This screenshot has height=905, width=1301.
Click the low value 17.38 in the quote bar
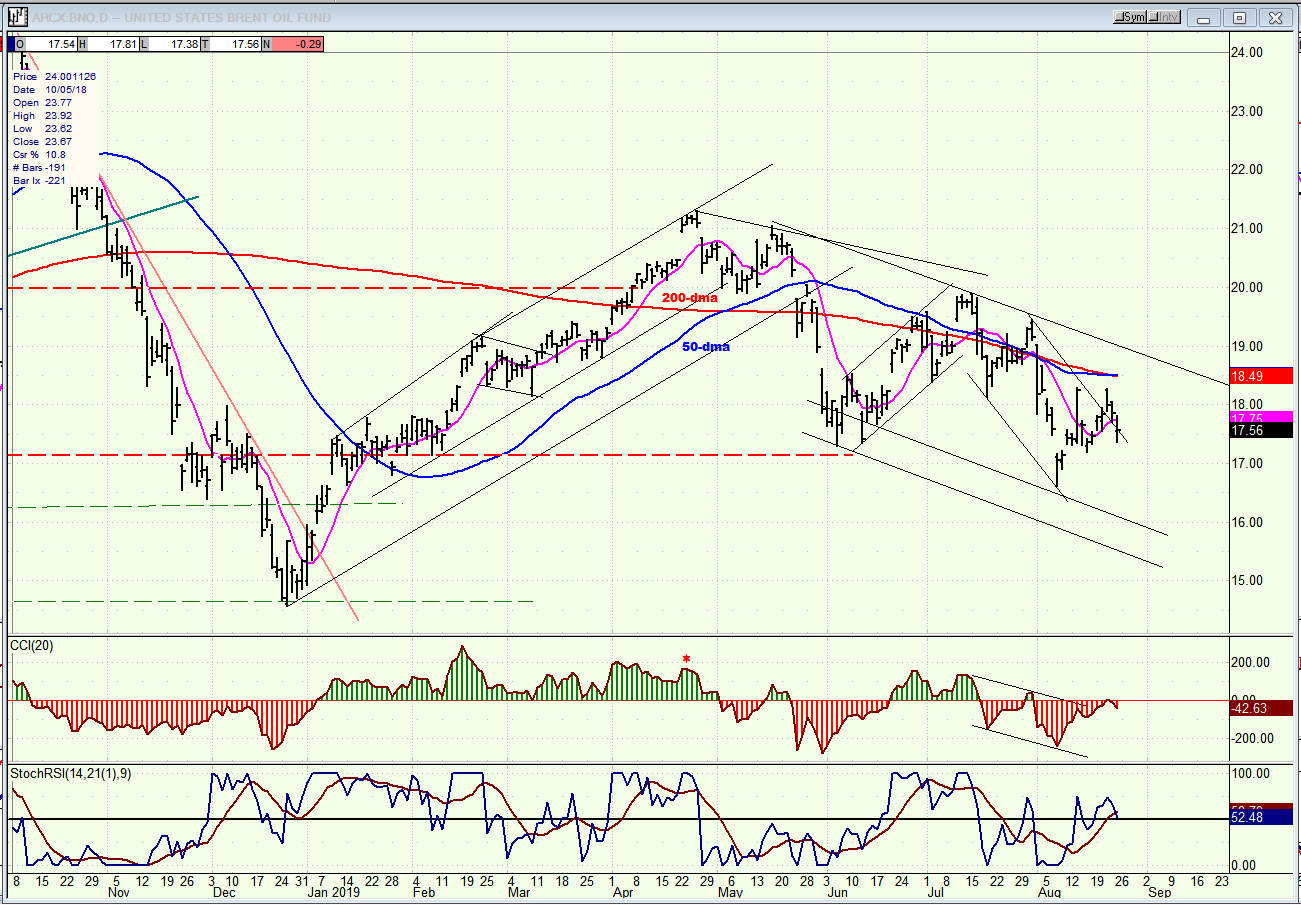tap(183, 44)
